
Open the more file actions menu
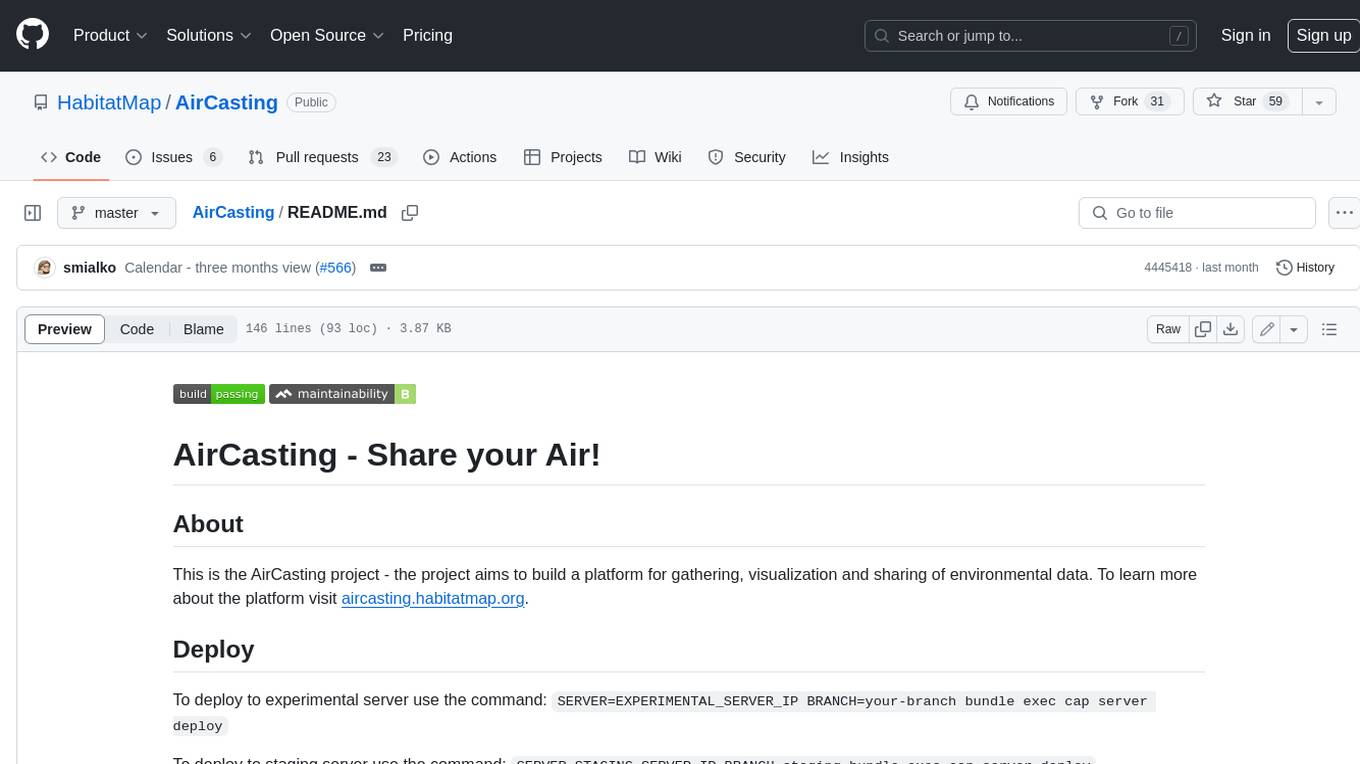pos(1344,213)
